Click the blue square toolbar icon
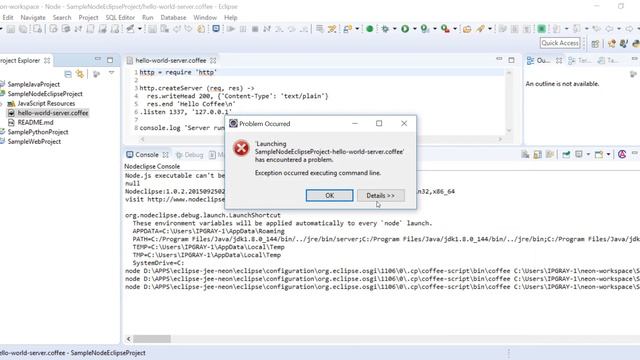Screen dimensions: 640x360 (216, 29)
